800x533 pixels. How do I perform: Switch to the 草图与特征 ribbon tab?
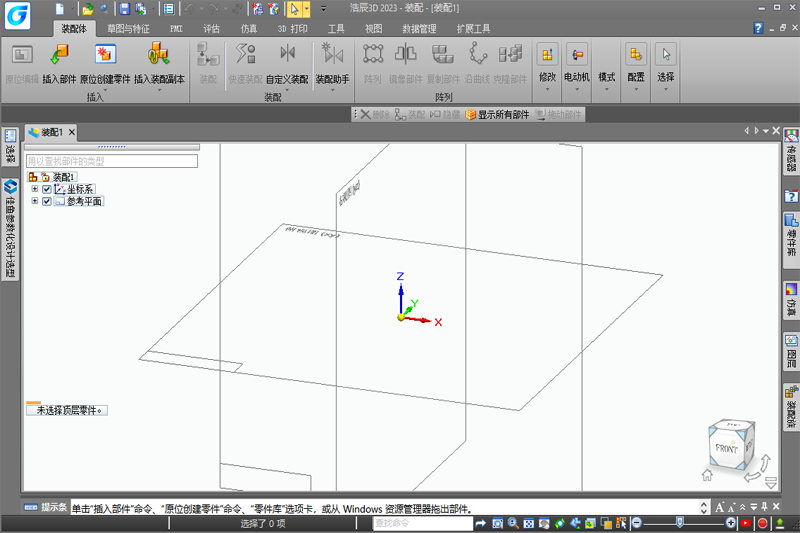[128, 29]
